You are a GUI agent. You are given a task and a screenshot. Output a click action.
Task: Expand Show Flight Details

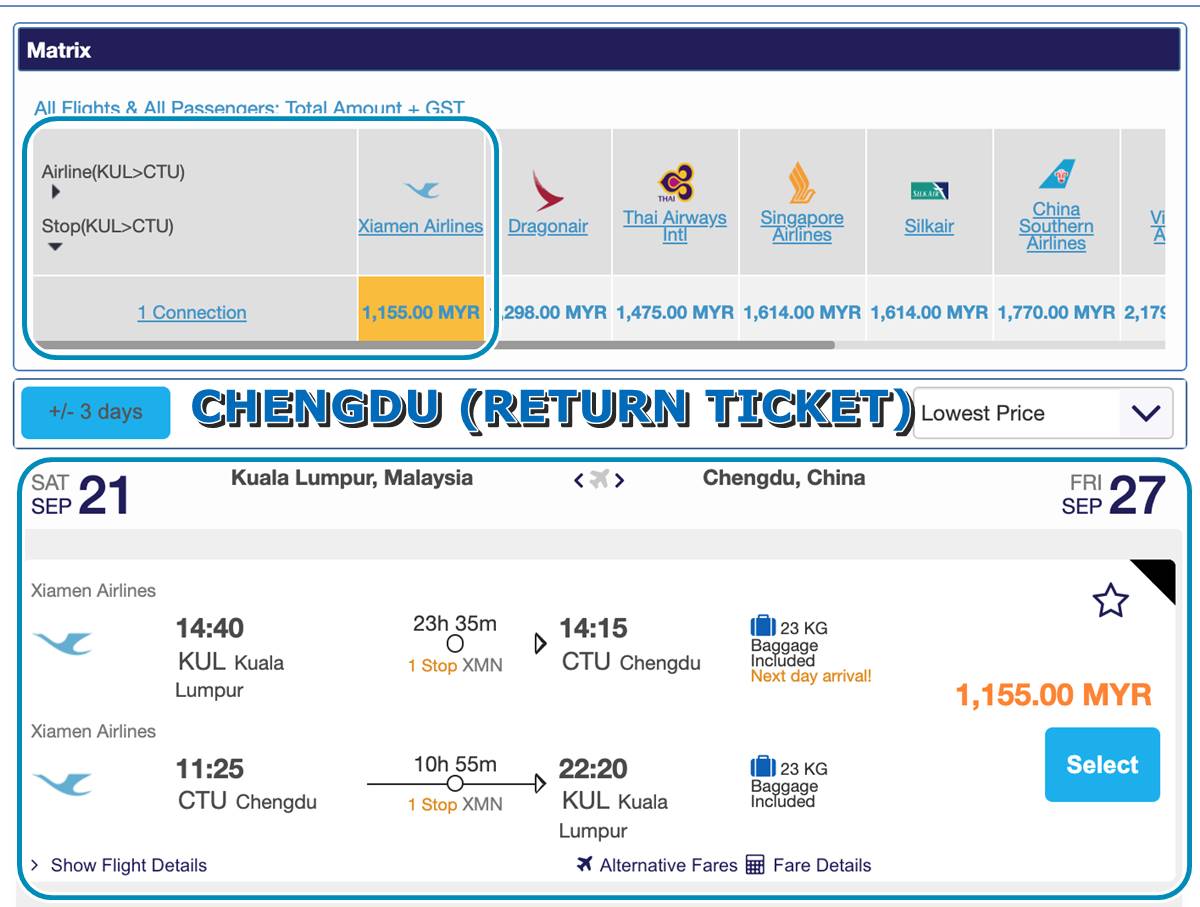coord(118,865)
